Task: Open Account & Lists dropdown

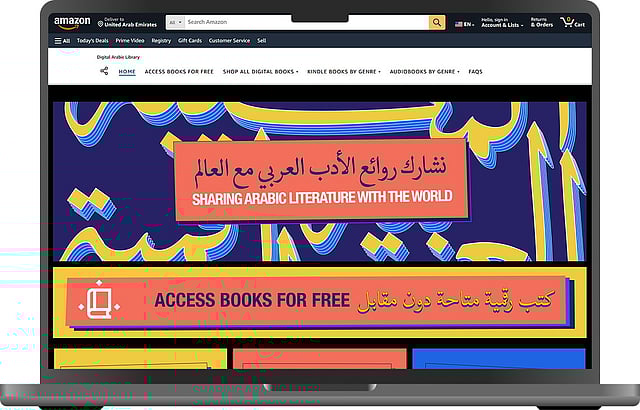Action: point(500,24)
